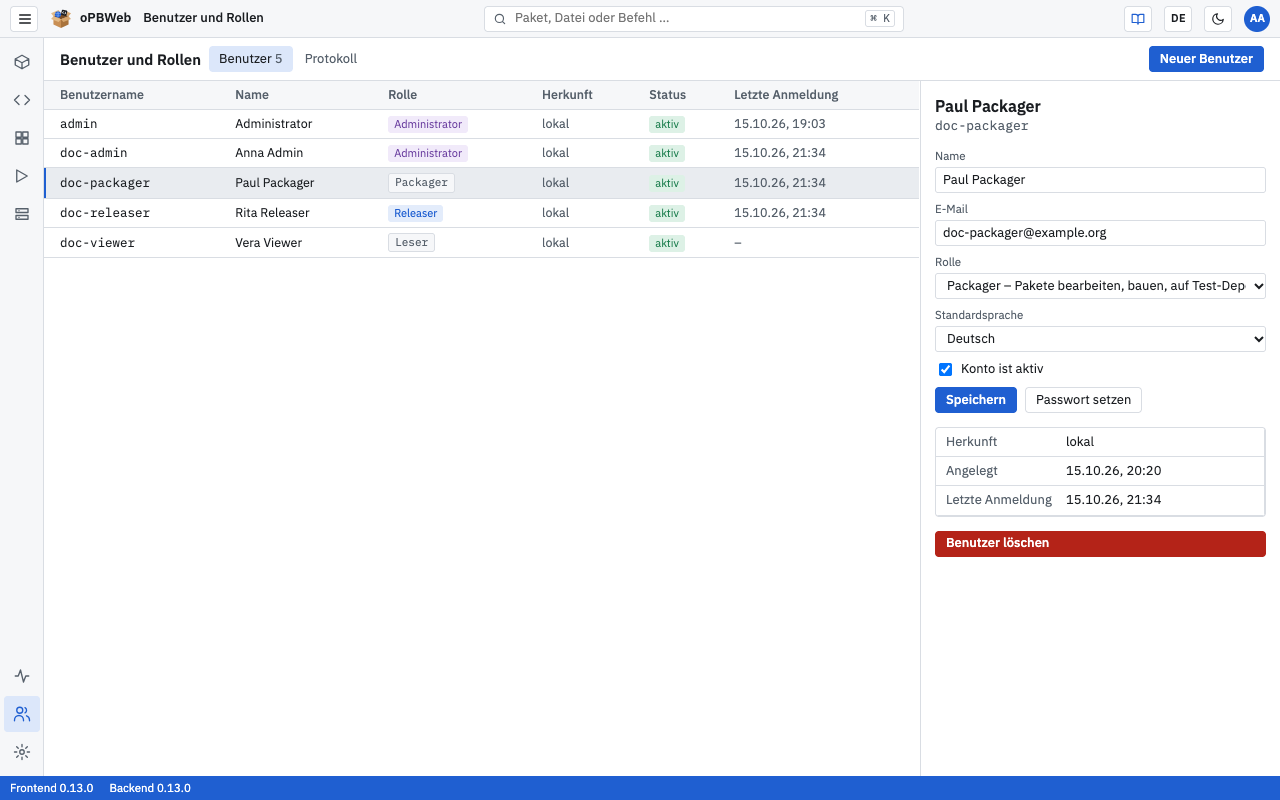Open the packages cube sidebar icon
The height and width of the screenshot is (800, 1280).
tap(22, 62)
